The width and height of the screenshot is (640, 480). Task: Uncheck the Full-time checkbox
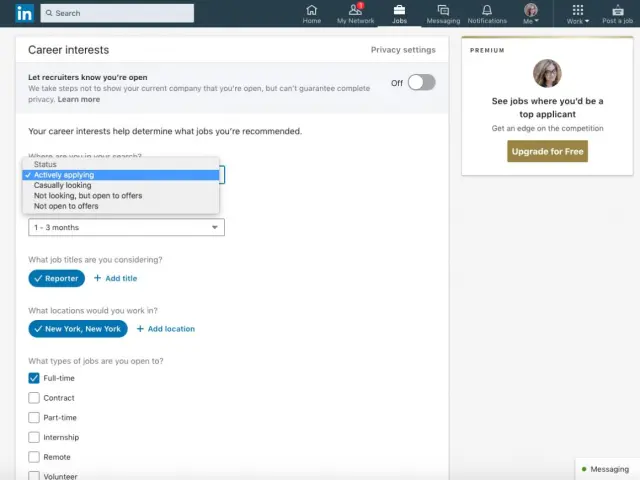tap(34, 378)
